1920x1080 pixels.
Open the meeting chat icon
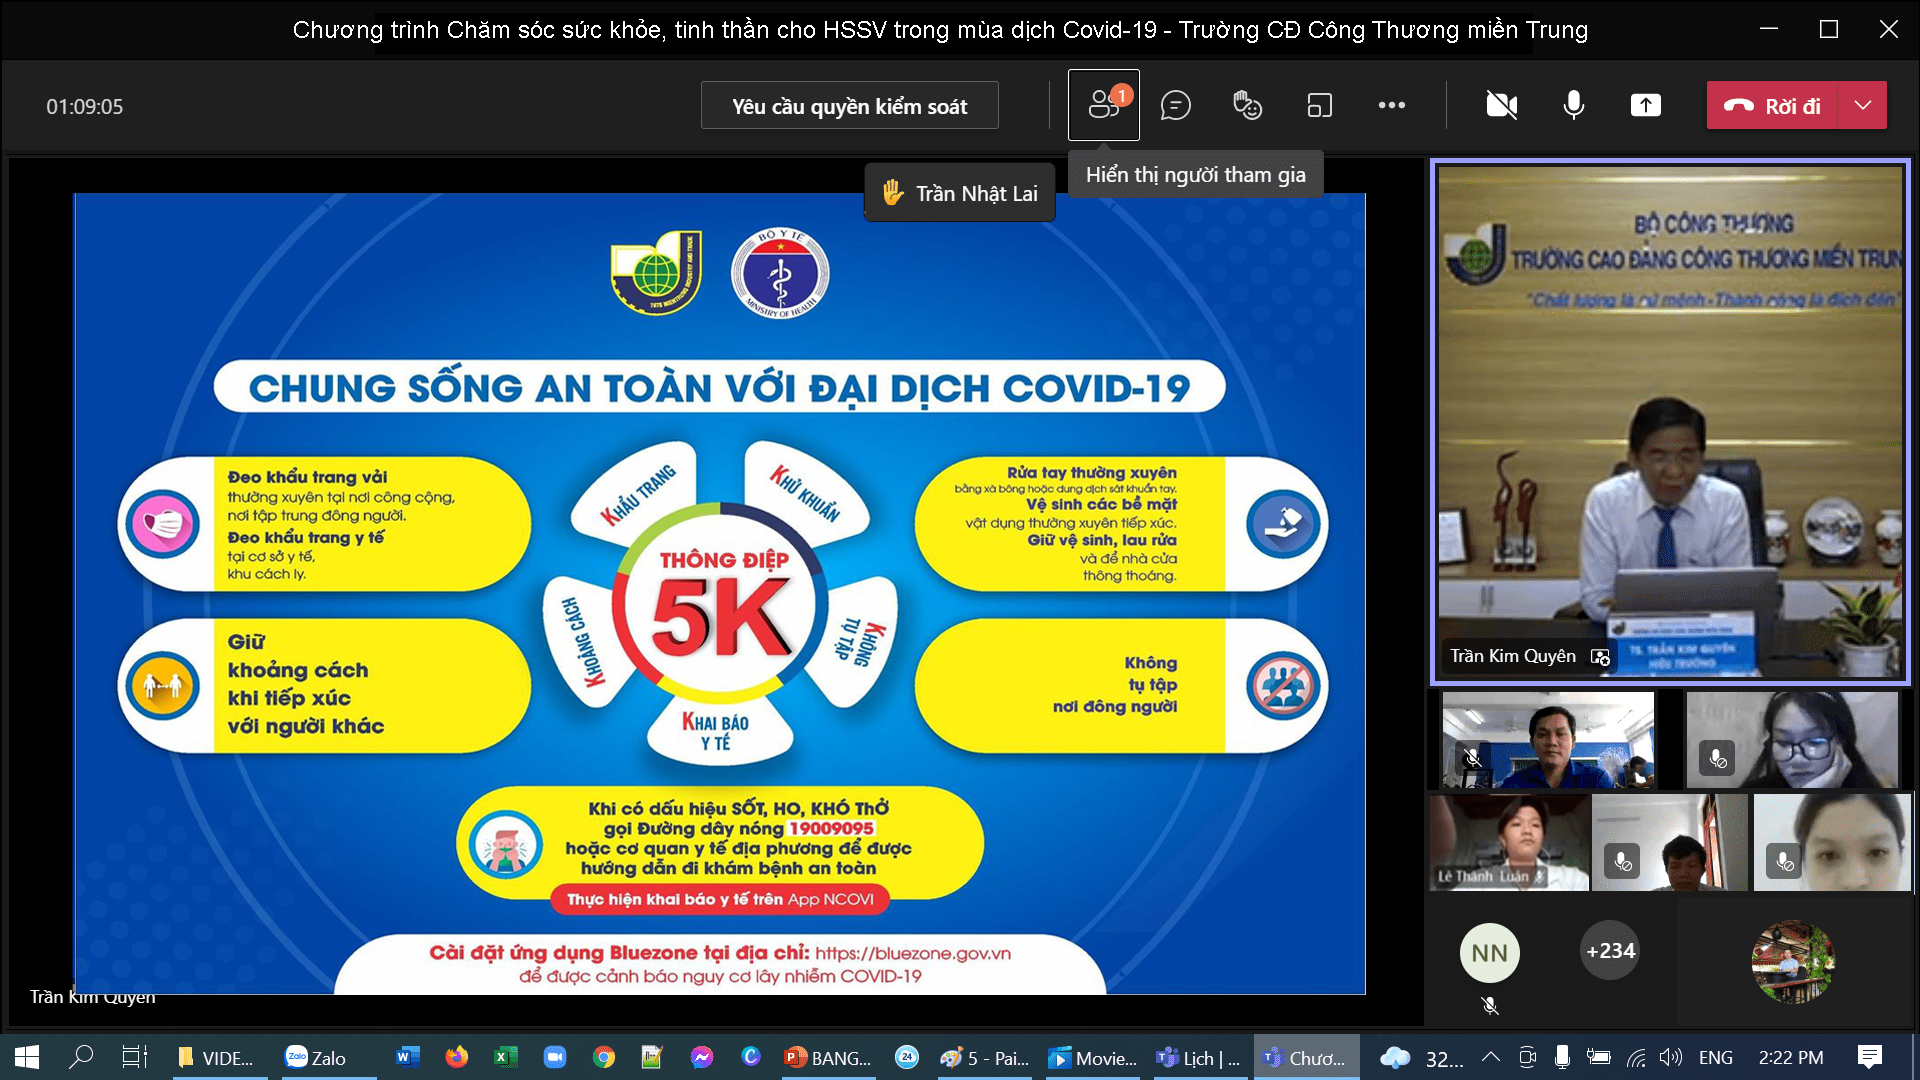[x=1175, y=105]
